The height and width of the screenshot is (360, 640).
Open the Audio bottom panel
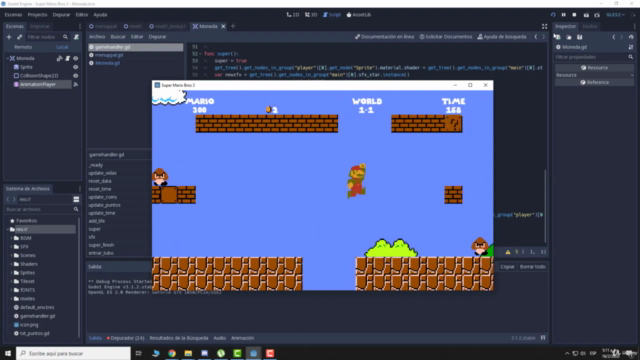click(219, 338)
